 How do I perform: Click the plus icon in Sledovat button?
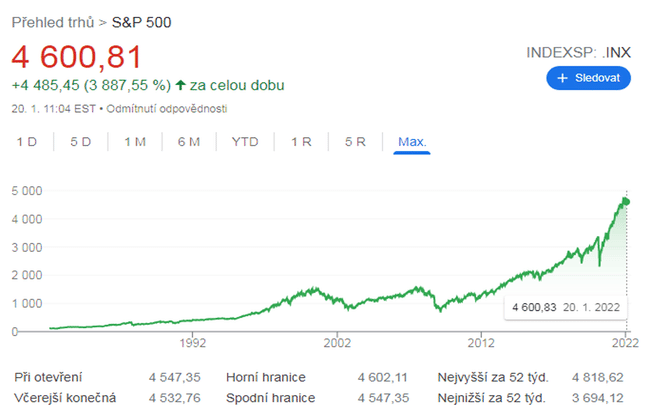(x=563, y=78)
